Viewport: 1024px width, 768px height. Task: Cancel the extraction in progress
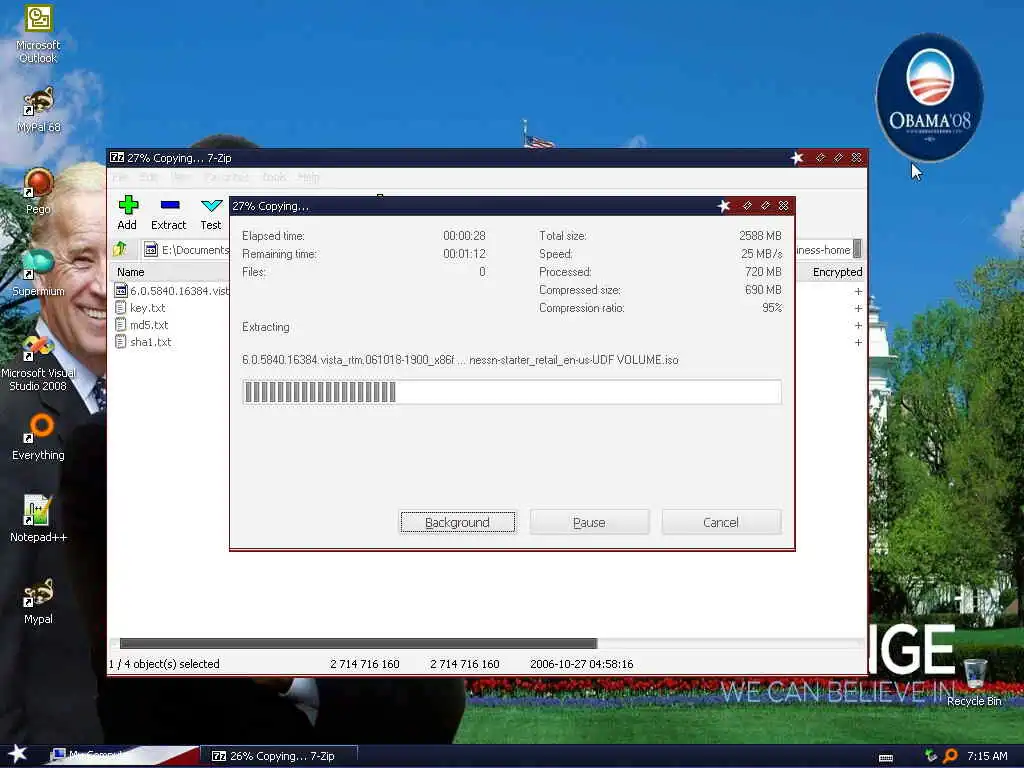click(721, 522)
